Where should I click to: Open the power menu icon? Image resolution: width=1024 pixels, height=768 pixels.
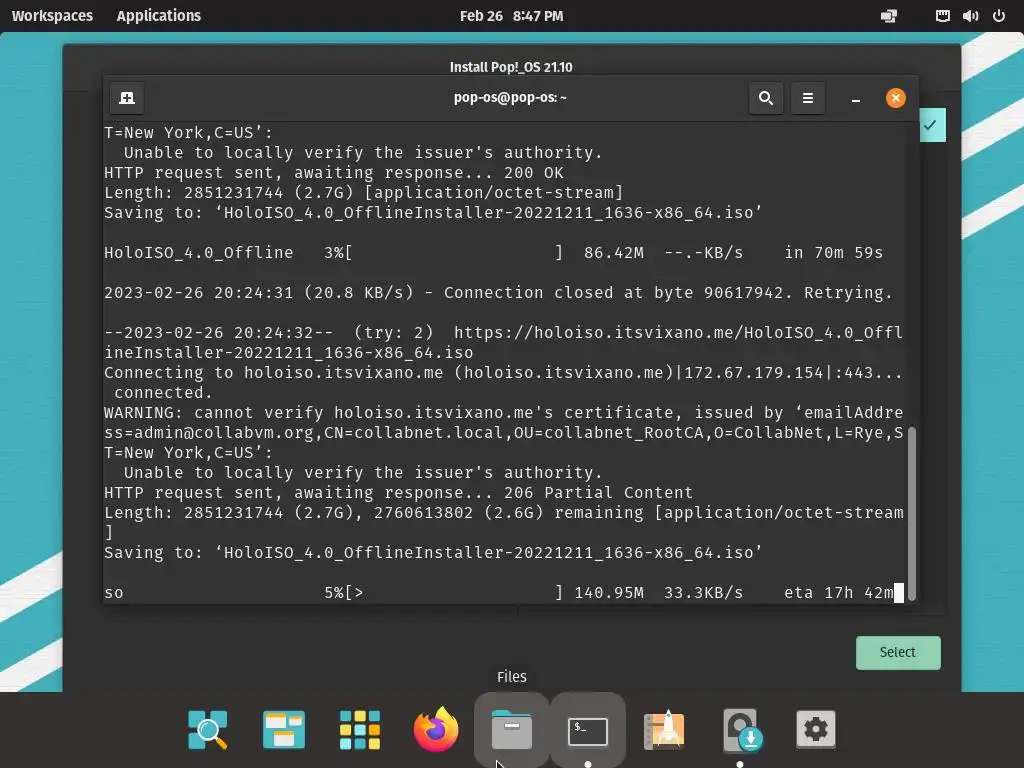999,16
